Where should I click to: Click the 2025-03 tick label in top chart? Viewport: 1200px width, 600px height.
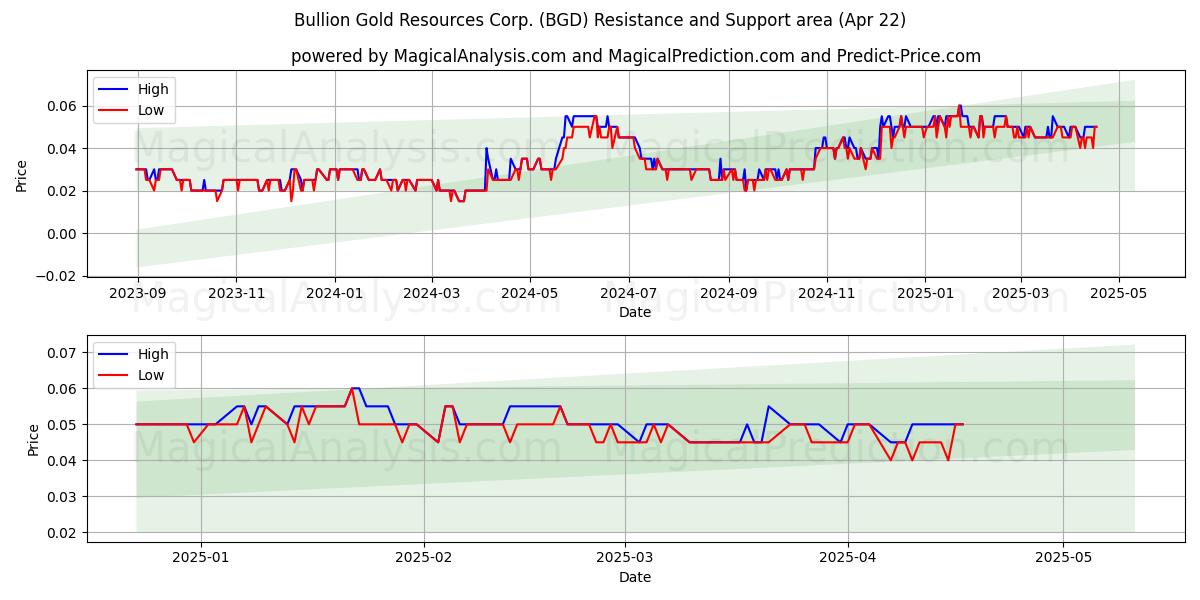point(1020,294)
